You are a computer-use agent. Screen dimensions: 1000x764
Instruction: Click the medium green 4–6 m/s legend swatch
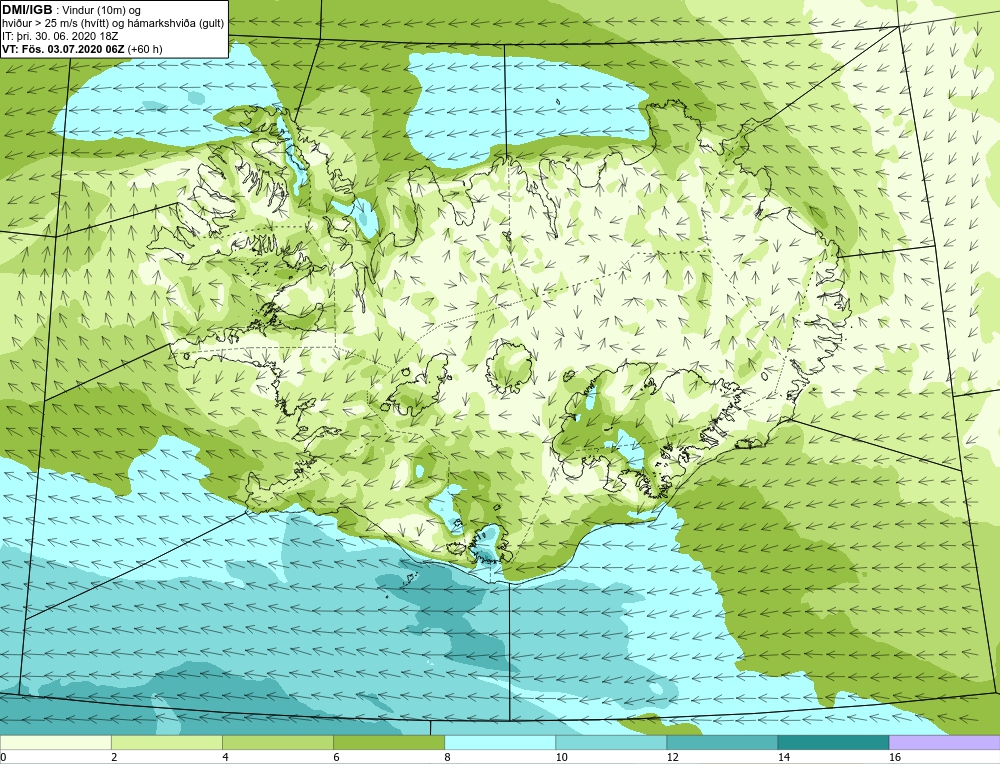tap(277, 742)
